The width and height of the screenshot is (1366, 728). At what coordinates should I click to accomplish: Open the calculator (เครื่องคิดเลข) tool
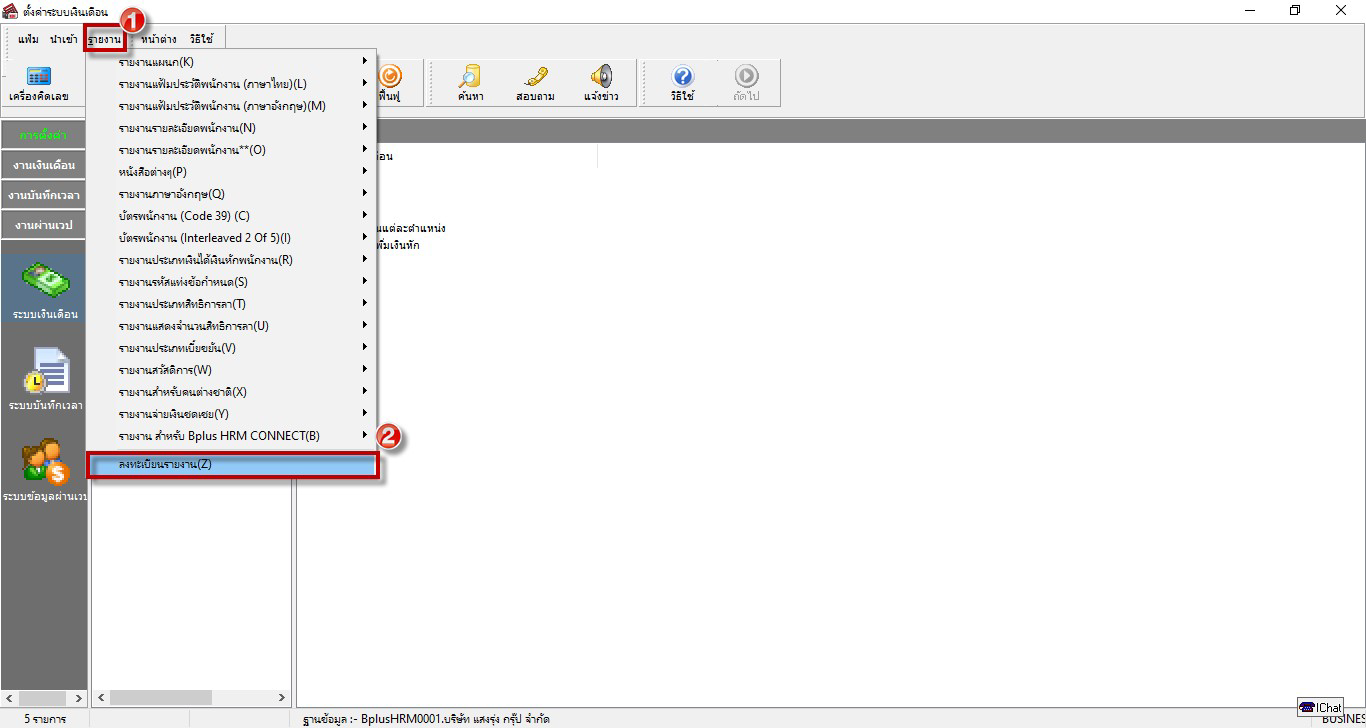click(x=39, y=83)
